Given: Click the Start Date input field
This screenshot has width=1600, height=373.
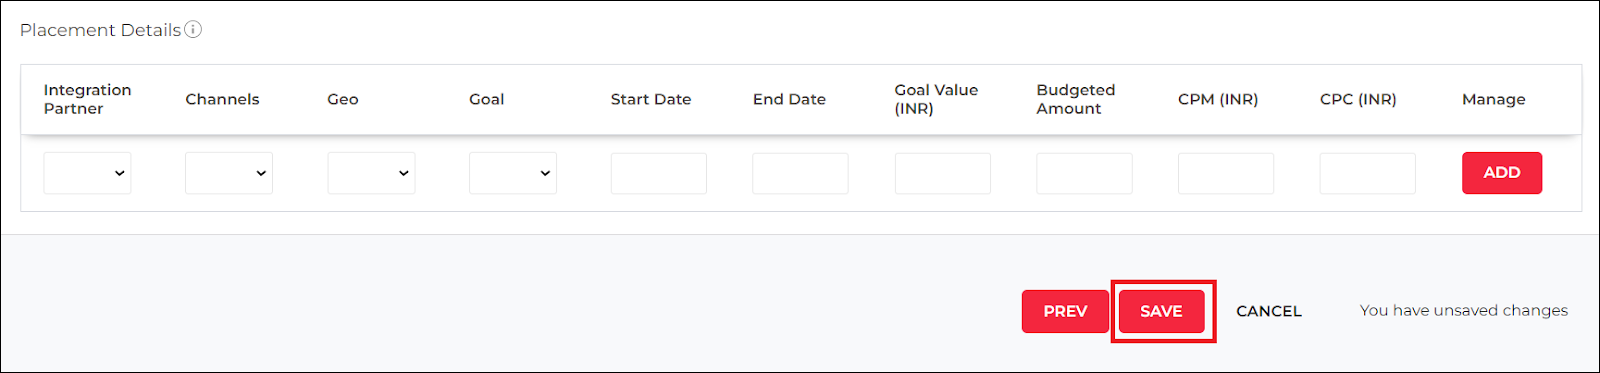Looking at the screenshot, I should (659, 173).
